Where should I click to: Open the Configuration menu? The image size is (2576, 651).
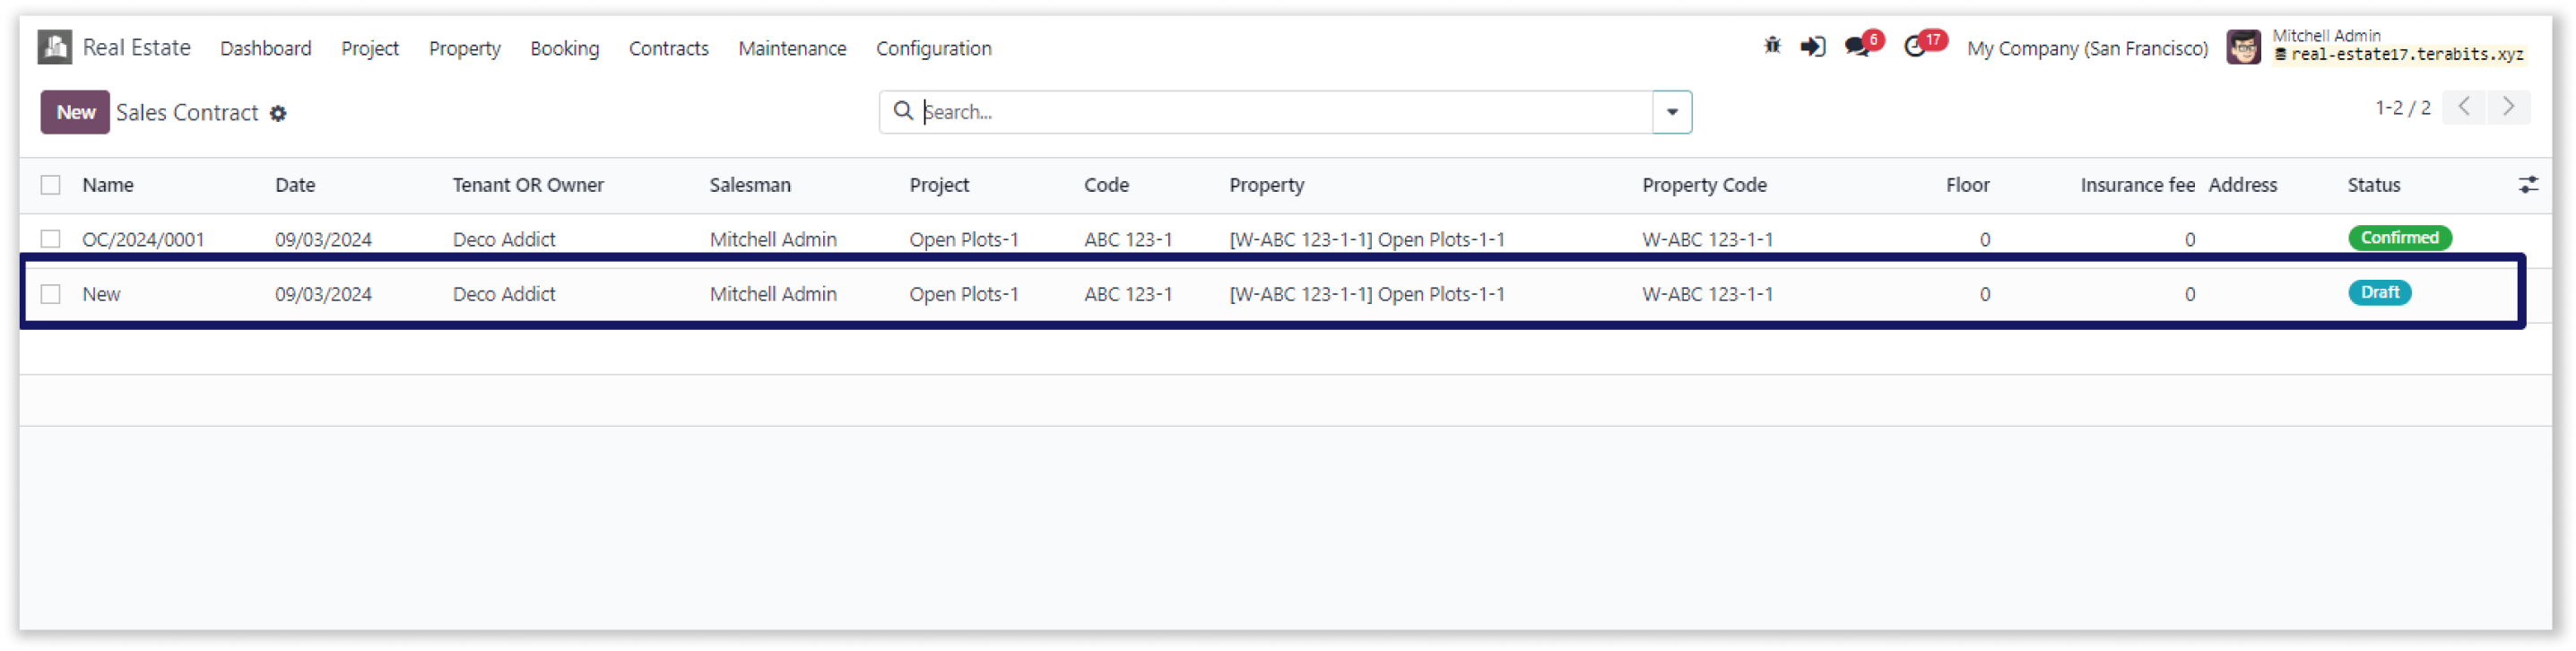pos(934,48)
